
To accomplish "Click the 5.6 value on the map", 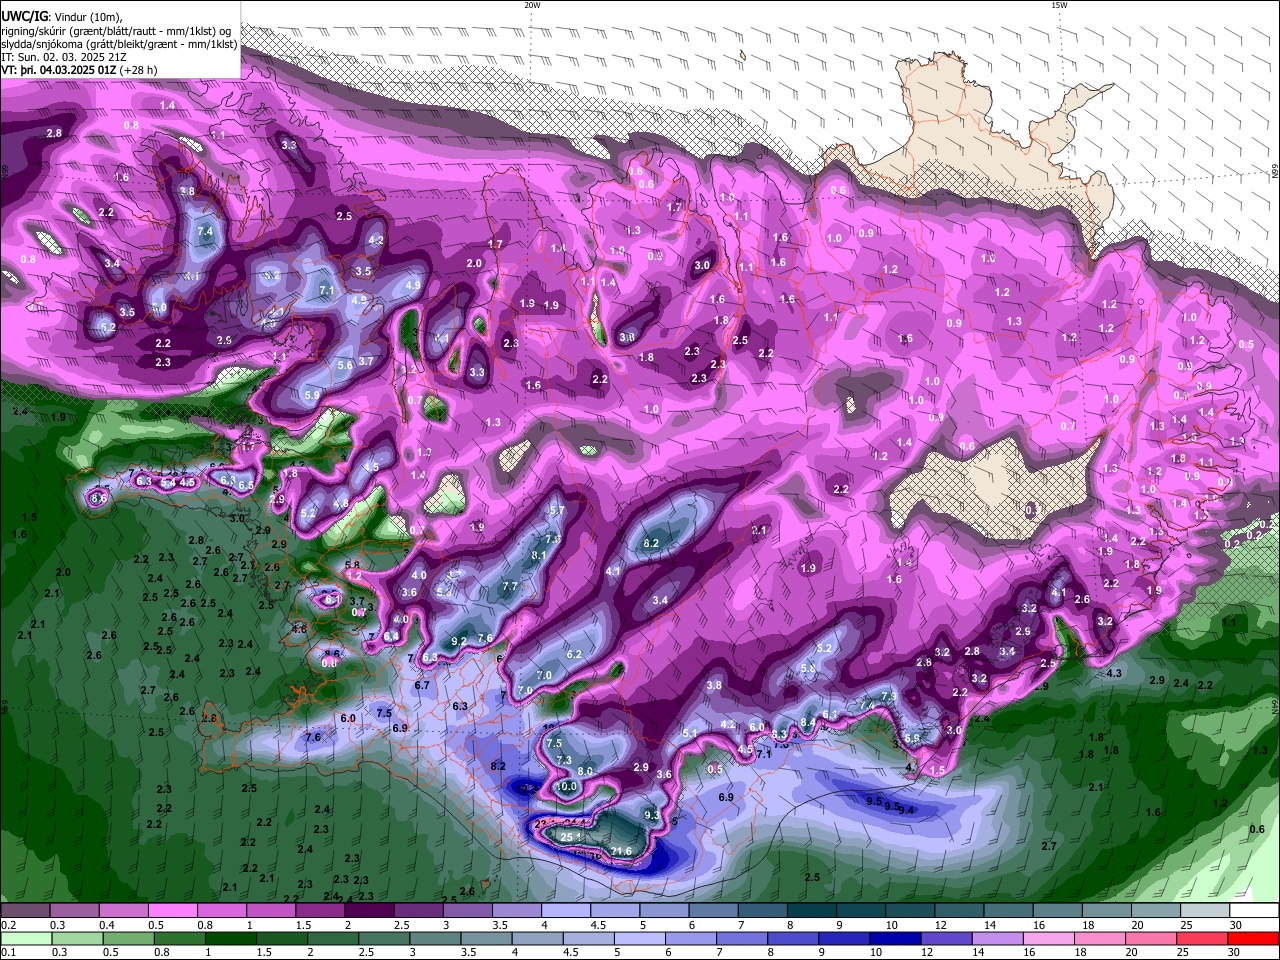I will (x=345, y=365).
